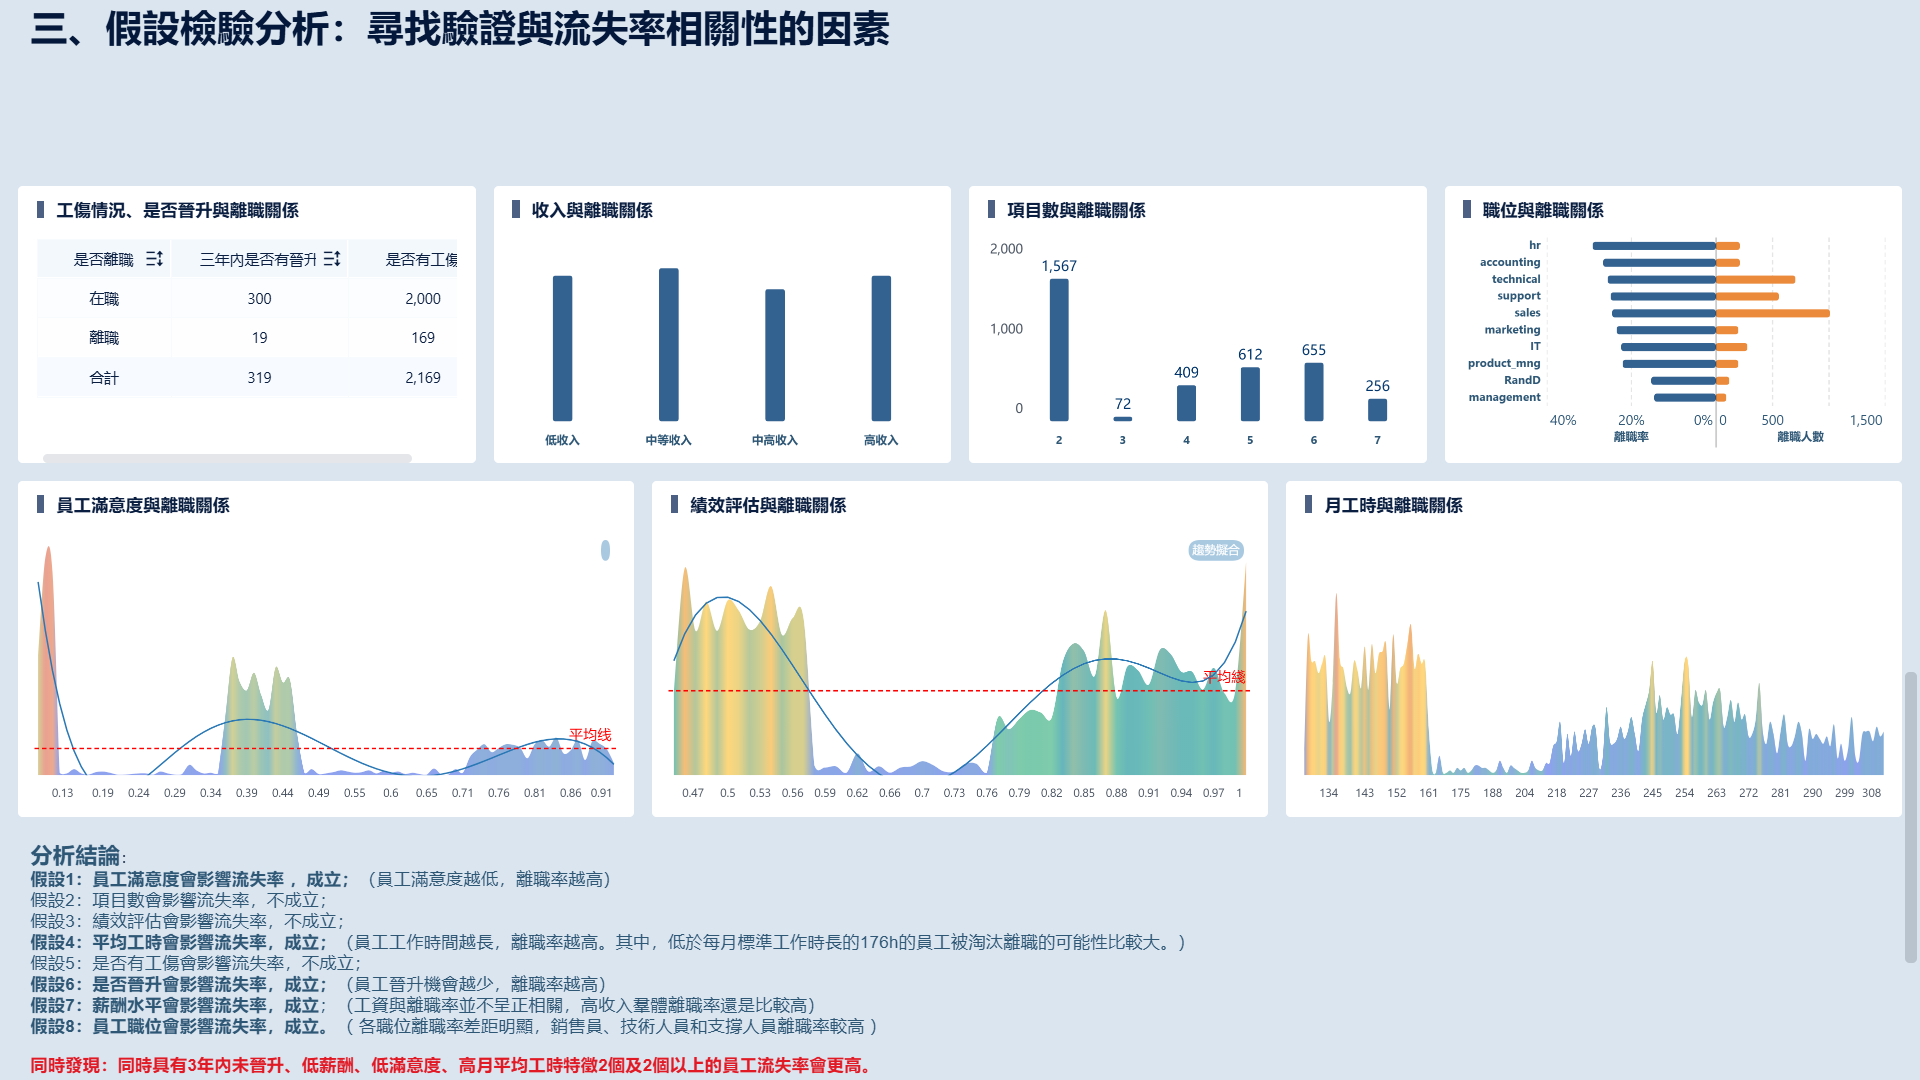
Task: Click the 員工滿意度與離職關係 panel title
Action: pos(143,505)
